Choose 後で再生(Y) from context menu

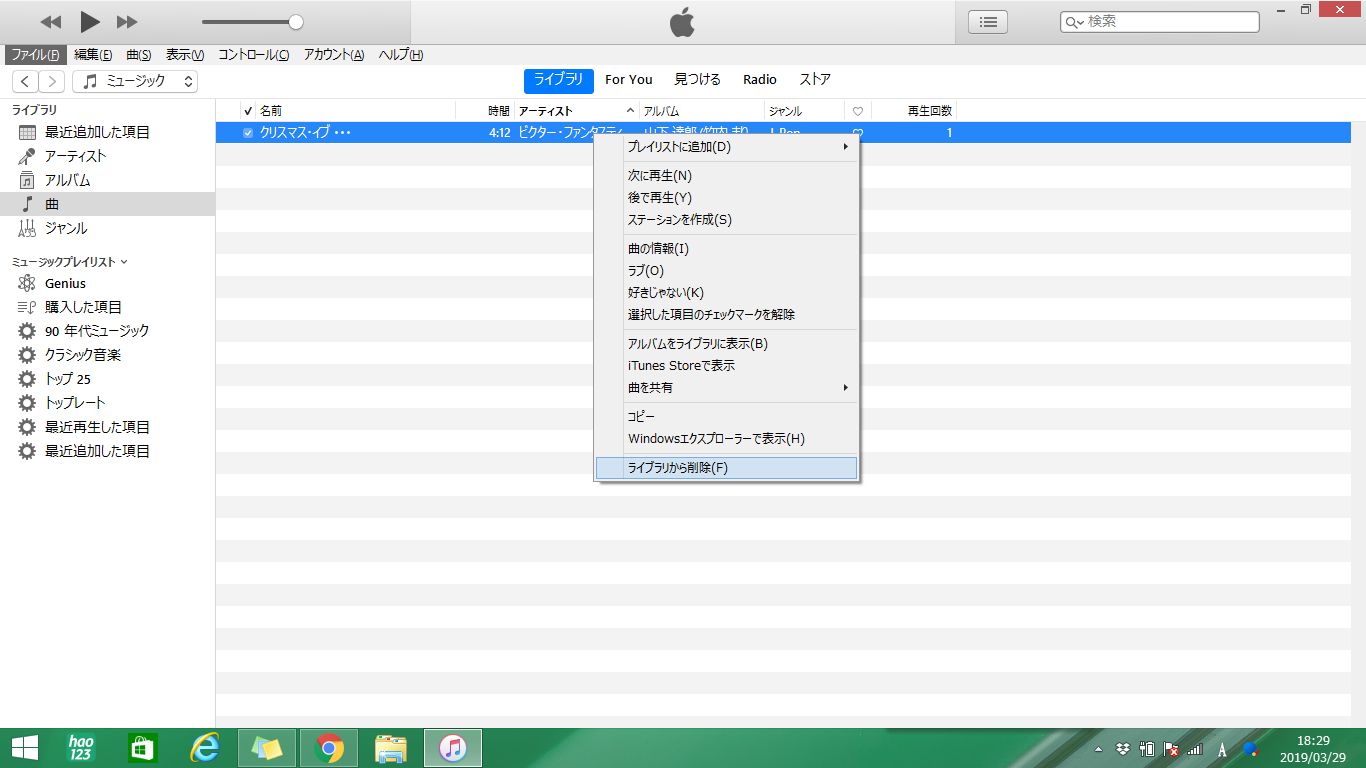[727, 198]
